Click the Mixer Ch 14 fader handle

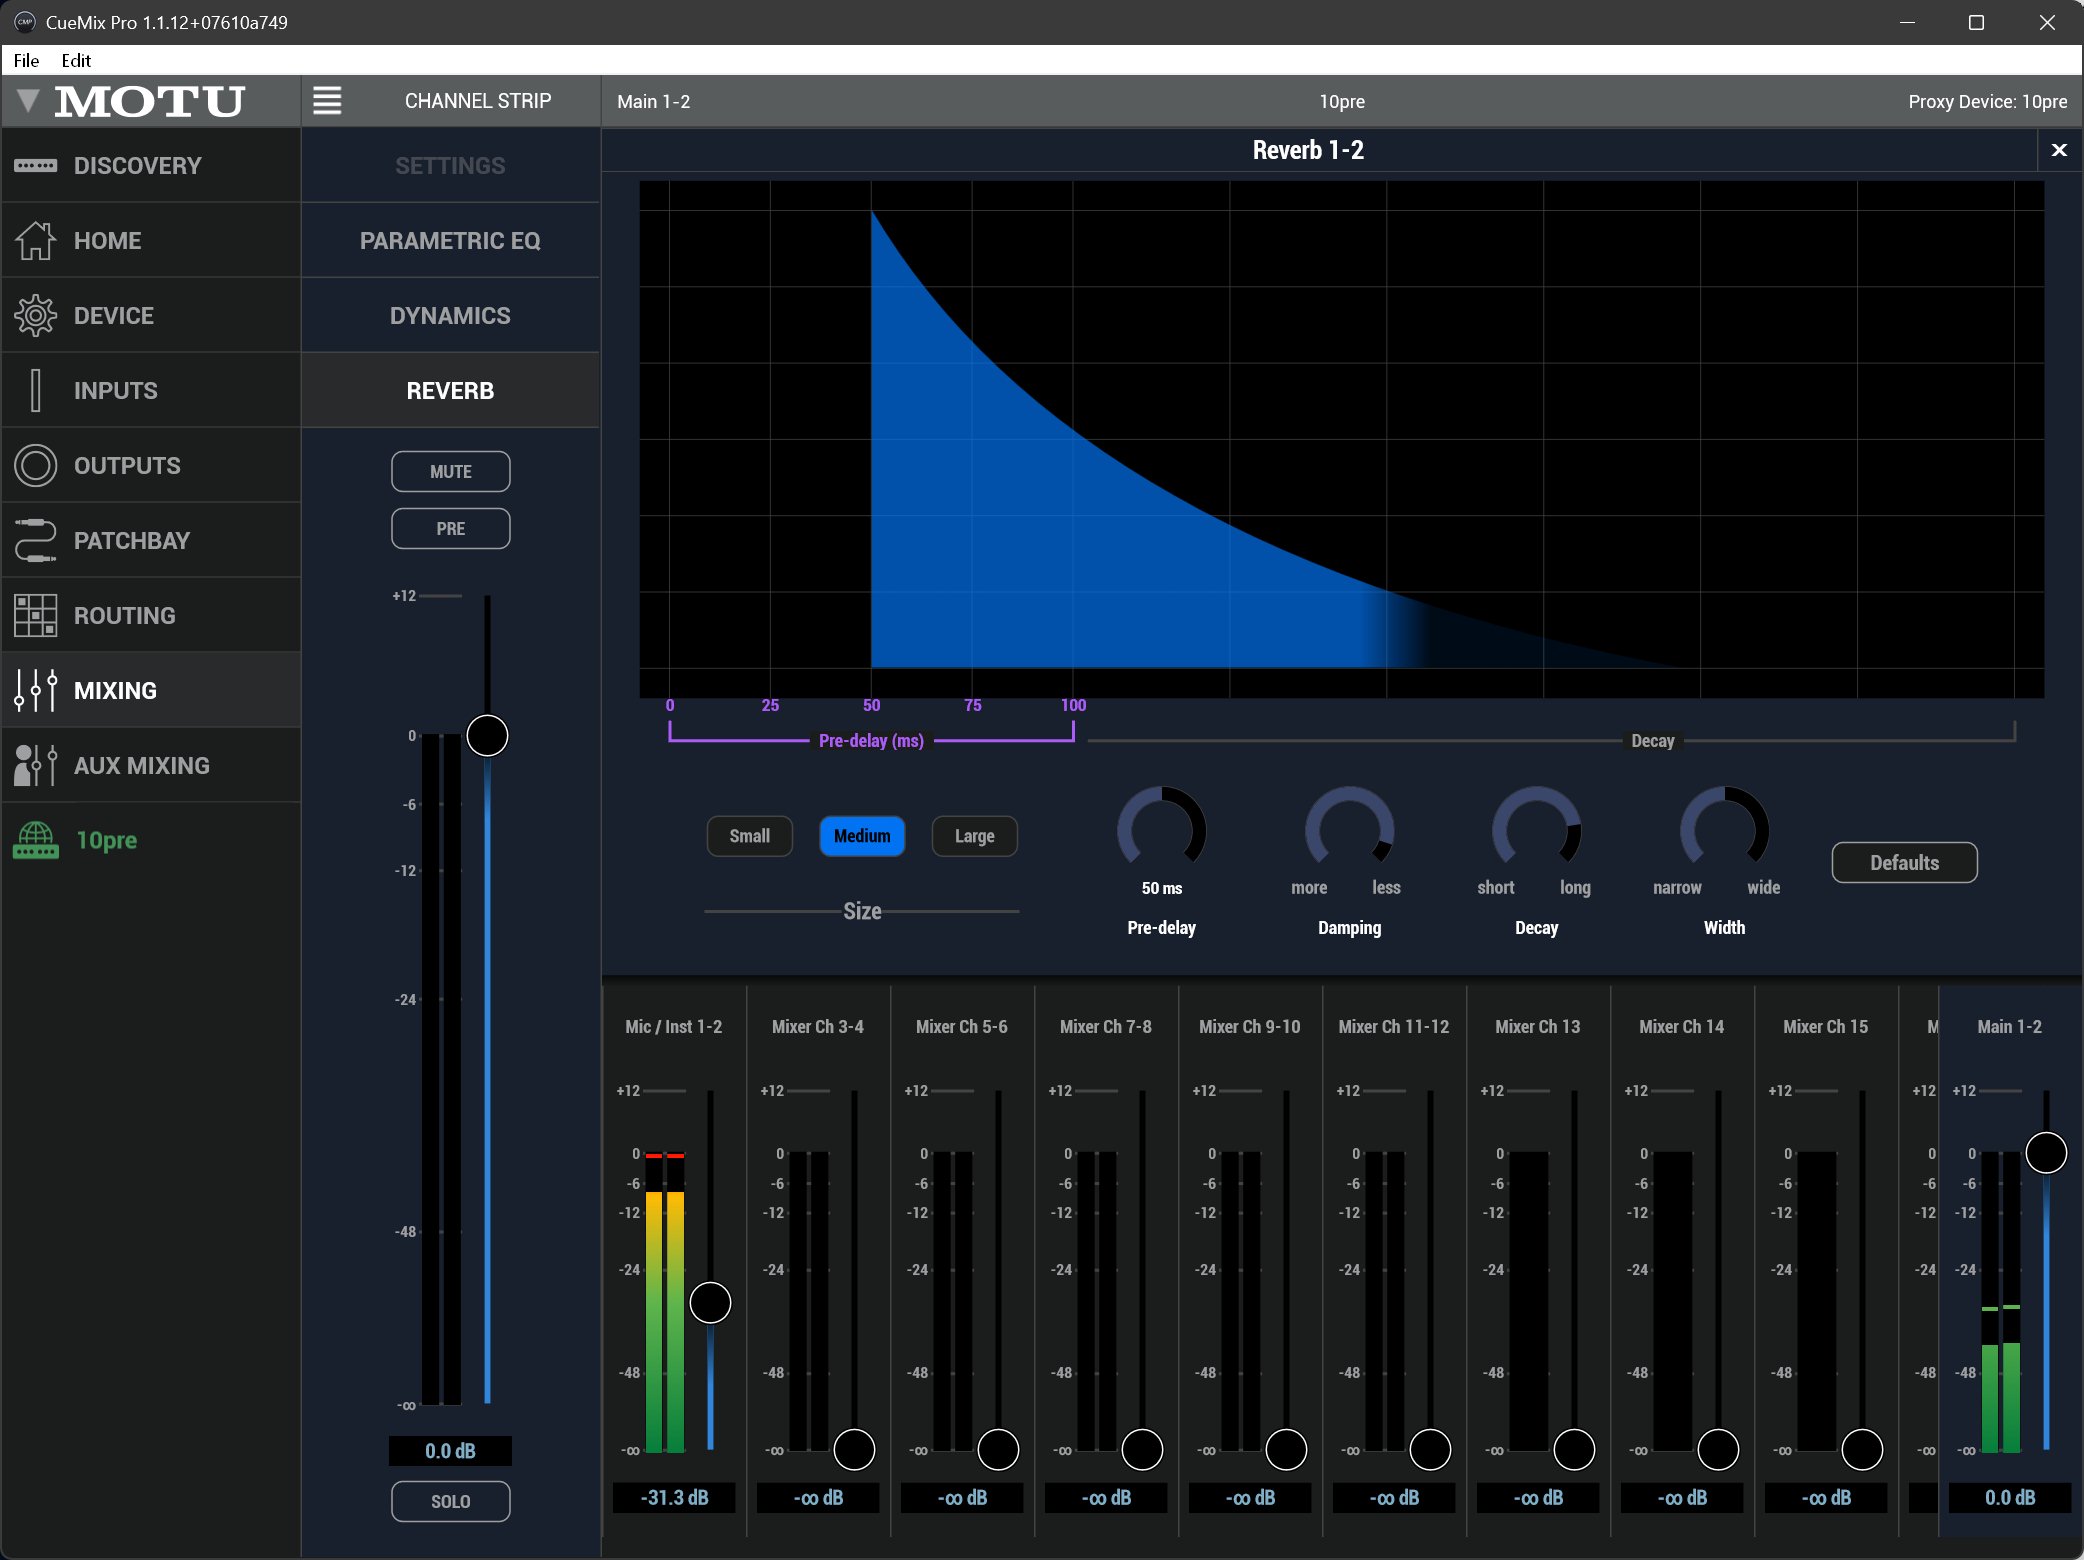point(1718,1449)
